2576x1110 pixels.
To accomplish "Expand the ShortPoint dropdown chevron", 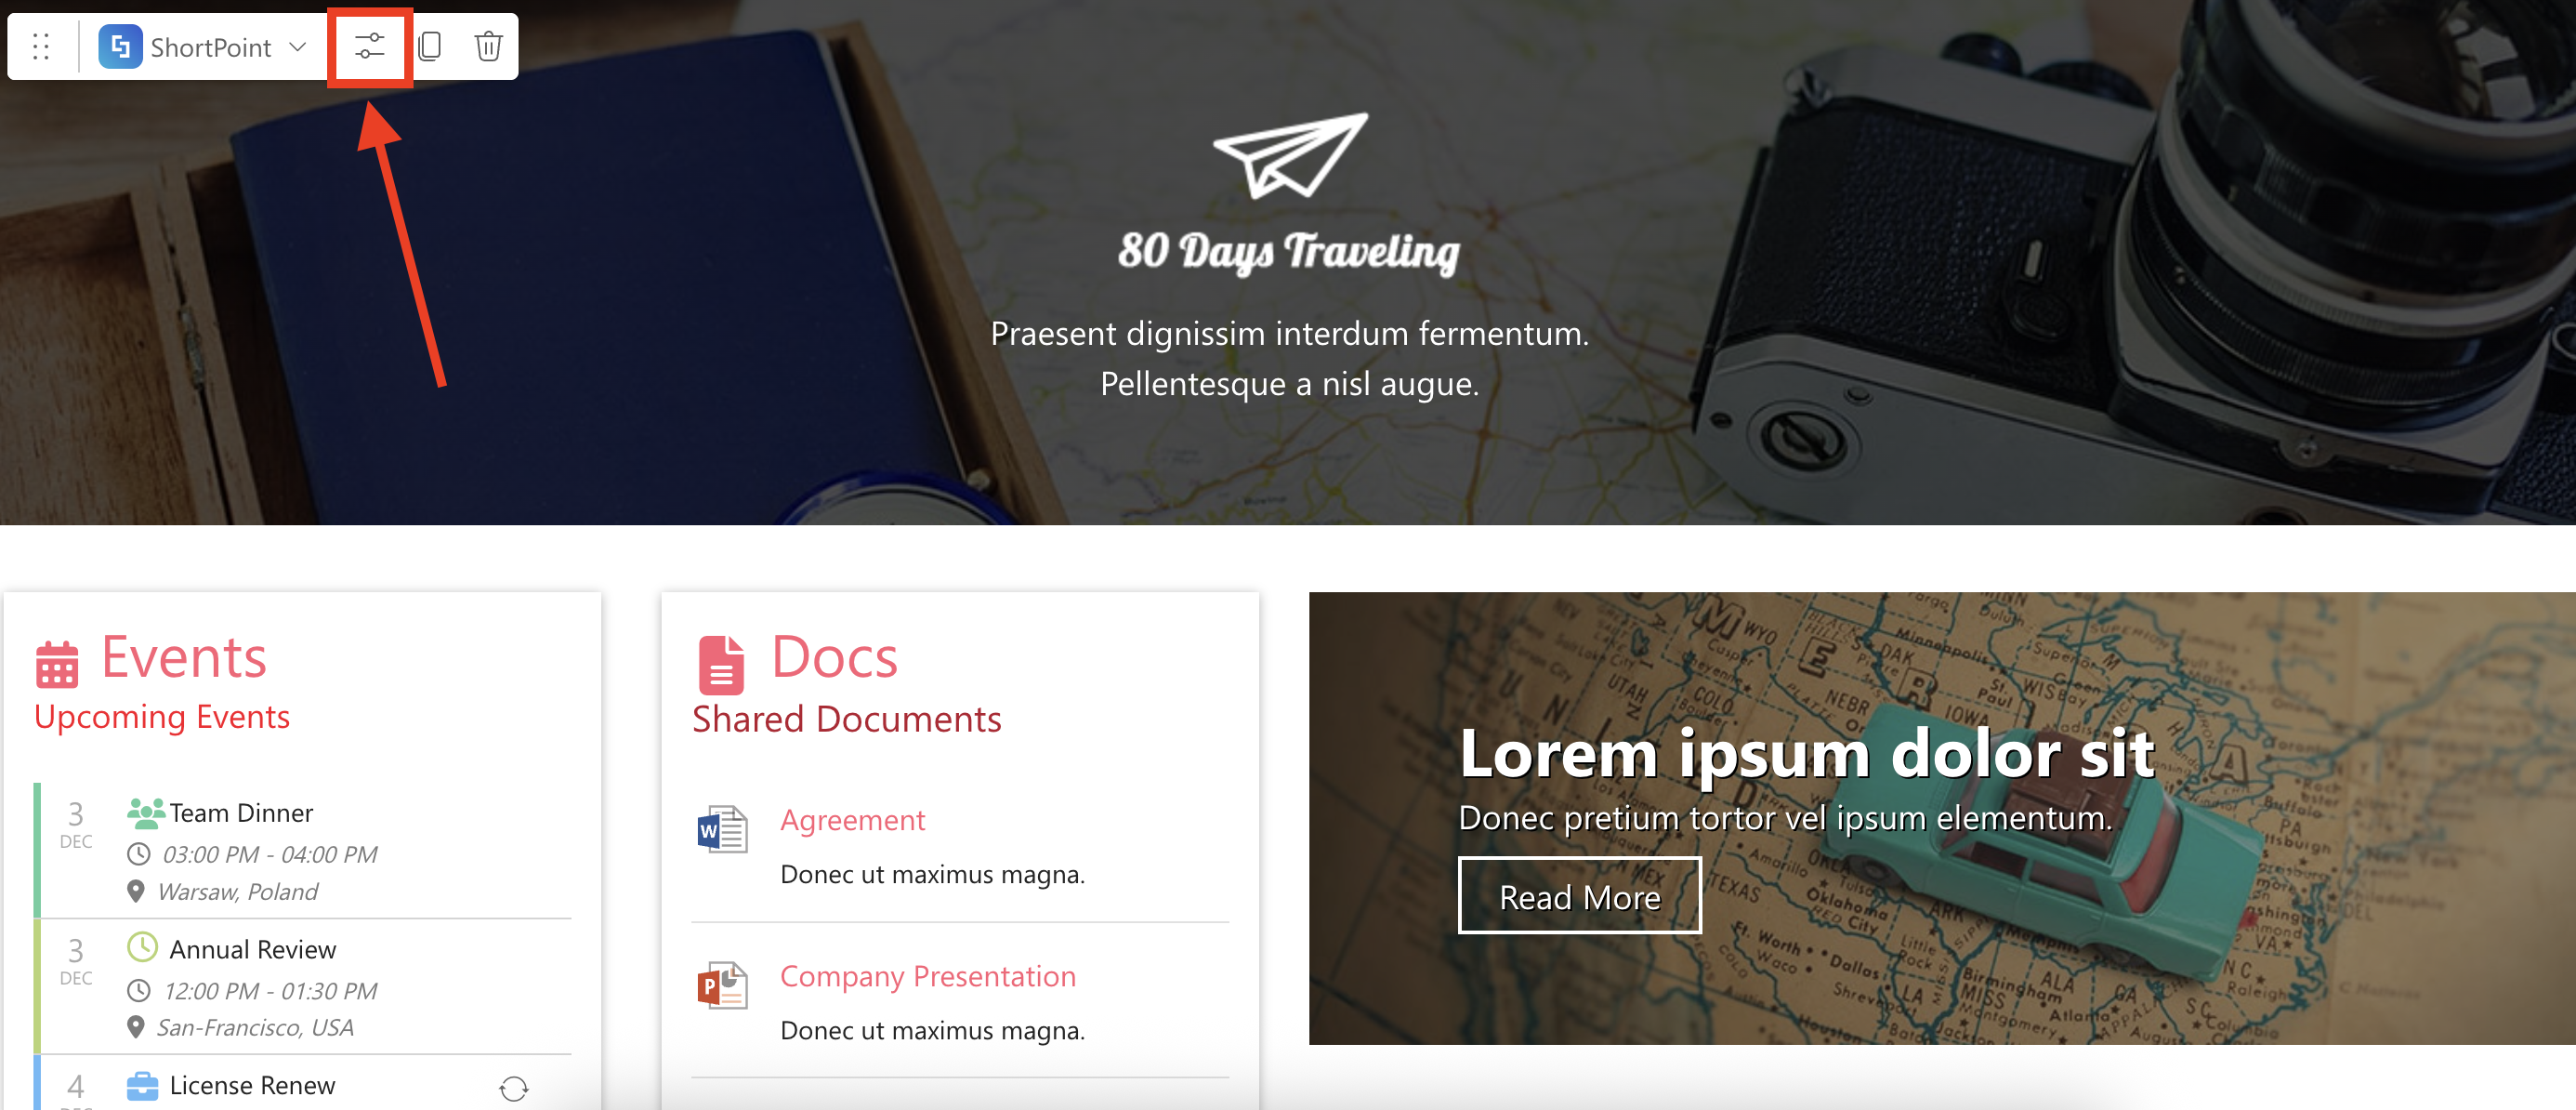I will pos(297,47).
